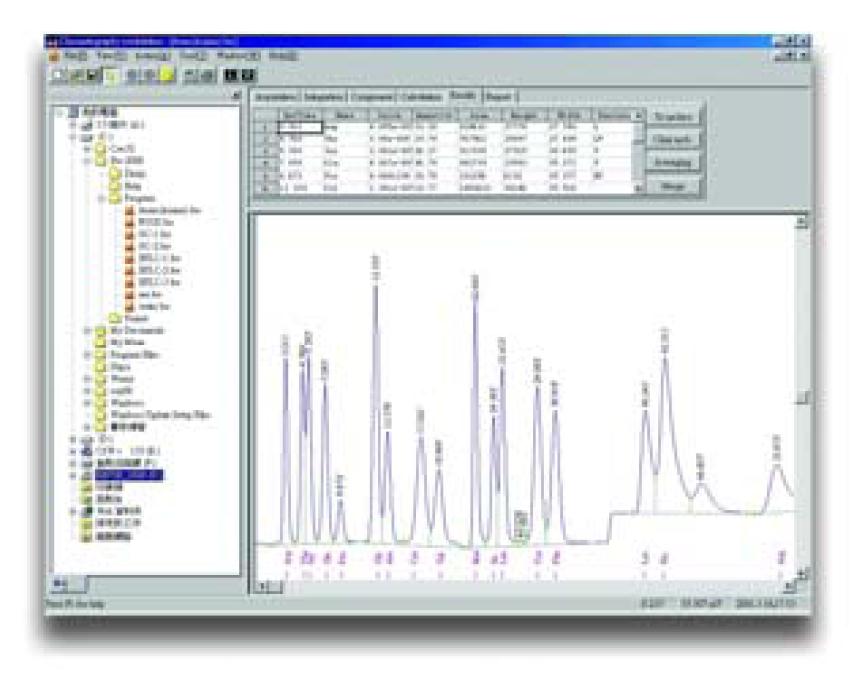Switch to the Component tab
This screenshot has height=683, width=858.
[x=372, y=97]
